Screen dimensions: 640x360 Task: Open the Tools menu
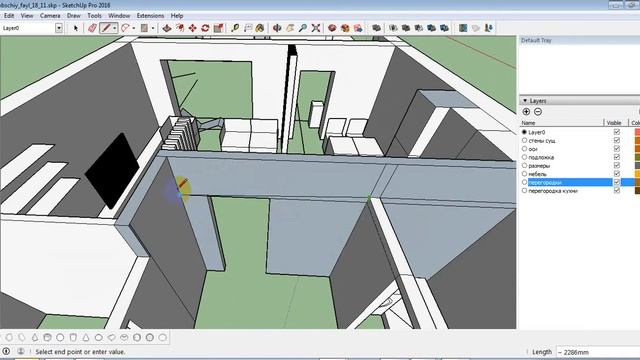(x=94, y=16)
